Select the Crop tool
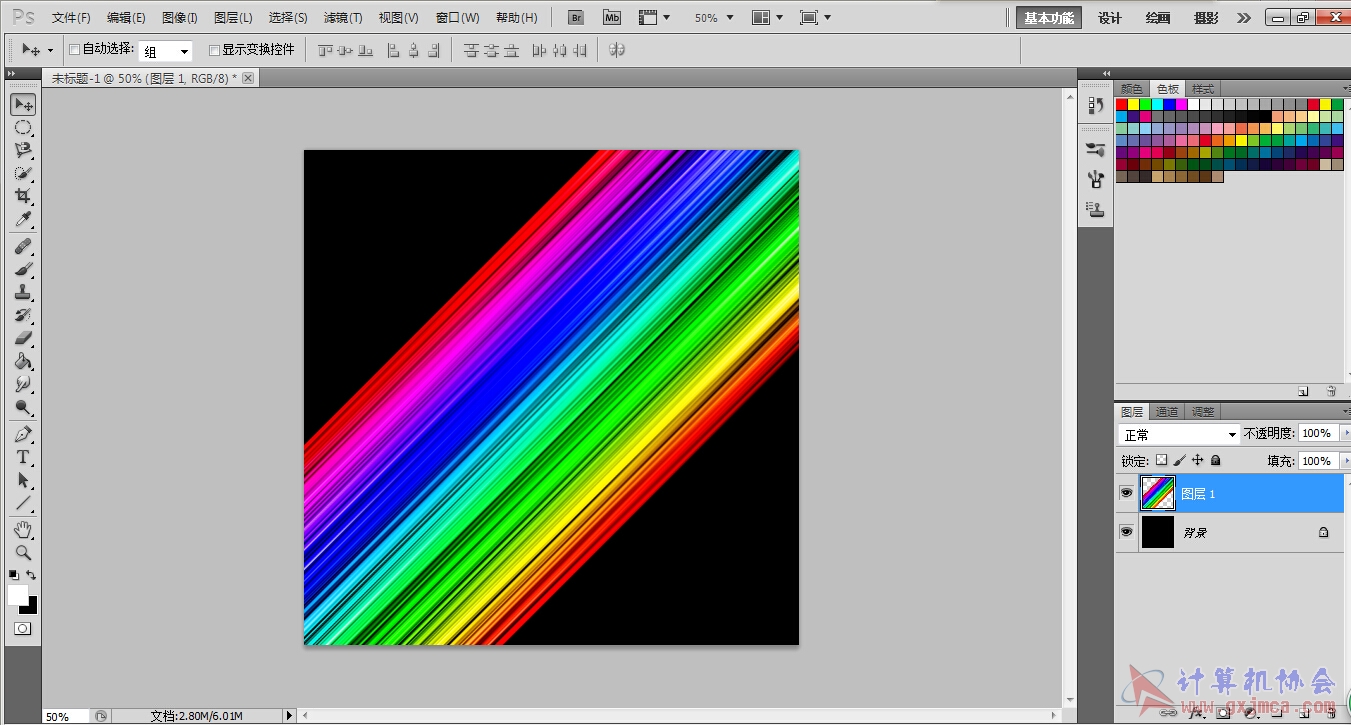 [23, 197]
